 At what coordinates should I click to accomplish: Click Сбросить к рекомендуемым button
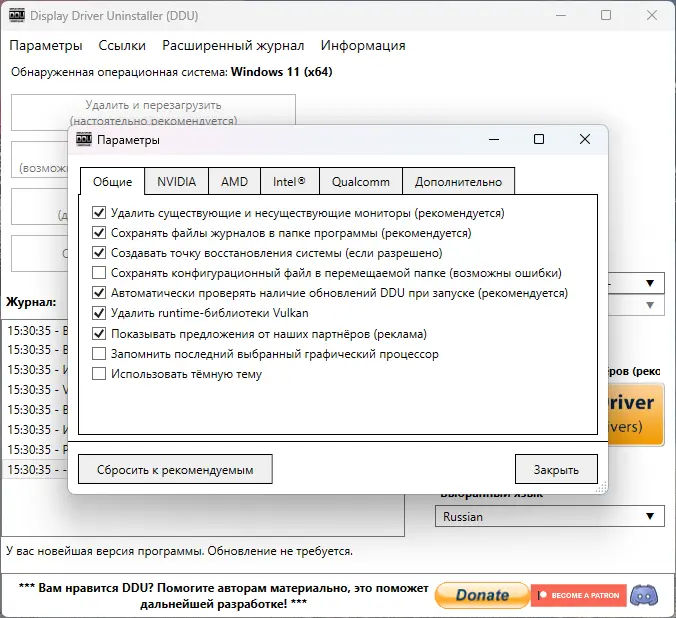[175, 469]
